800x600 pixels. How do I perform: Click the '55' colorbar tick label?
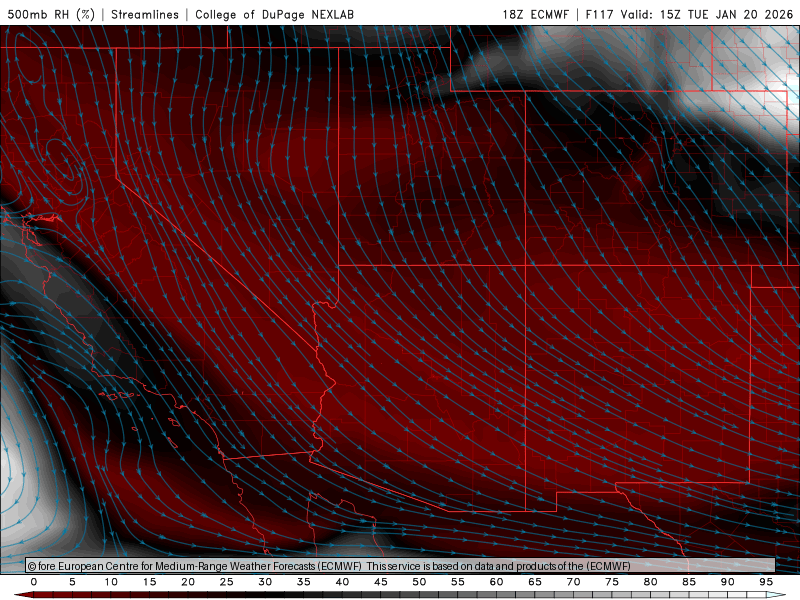[x=458, y=582]
